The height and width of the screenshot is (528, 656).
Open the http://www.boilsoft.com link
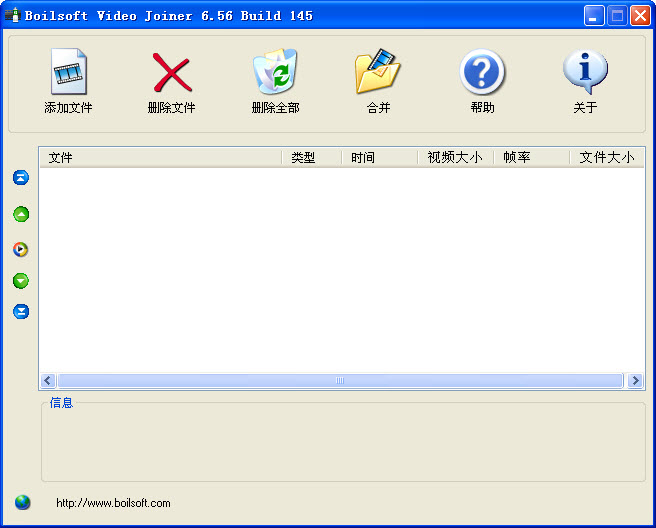coord(113,503)
